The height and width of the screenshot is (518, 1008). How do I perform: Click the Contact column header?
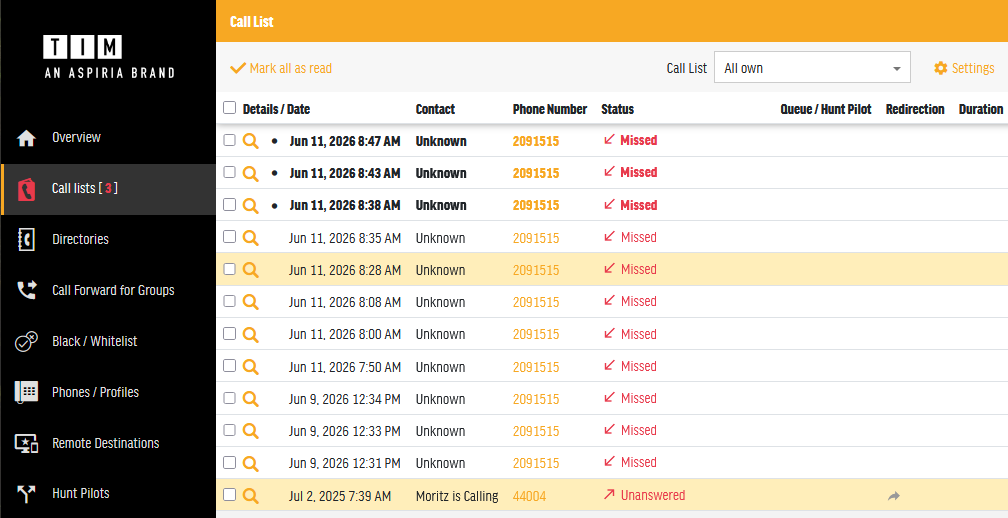435,109
